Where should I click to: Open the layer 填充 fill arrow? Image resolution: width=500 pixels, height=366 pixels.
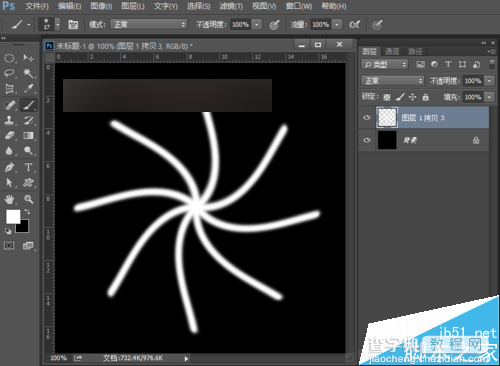[x=489, y=97]
